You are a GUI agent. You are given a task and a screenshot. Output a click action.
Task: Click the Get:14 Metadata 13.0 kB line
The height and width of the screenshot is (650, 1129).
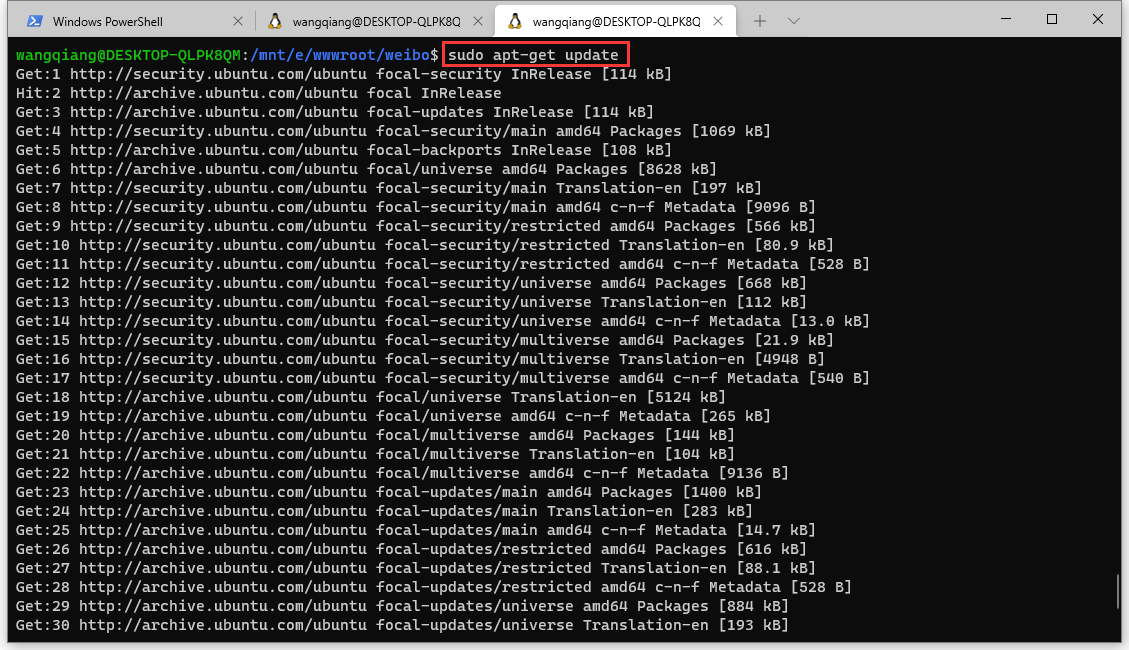click(443, 321)
